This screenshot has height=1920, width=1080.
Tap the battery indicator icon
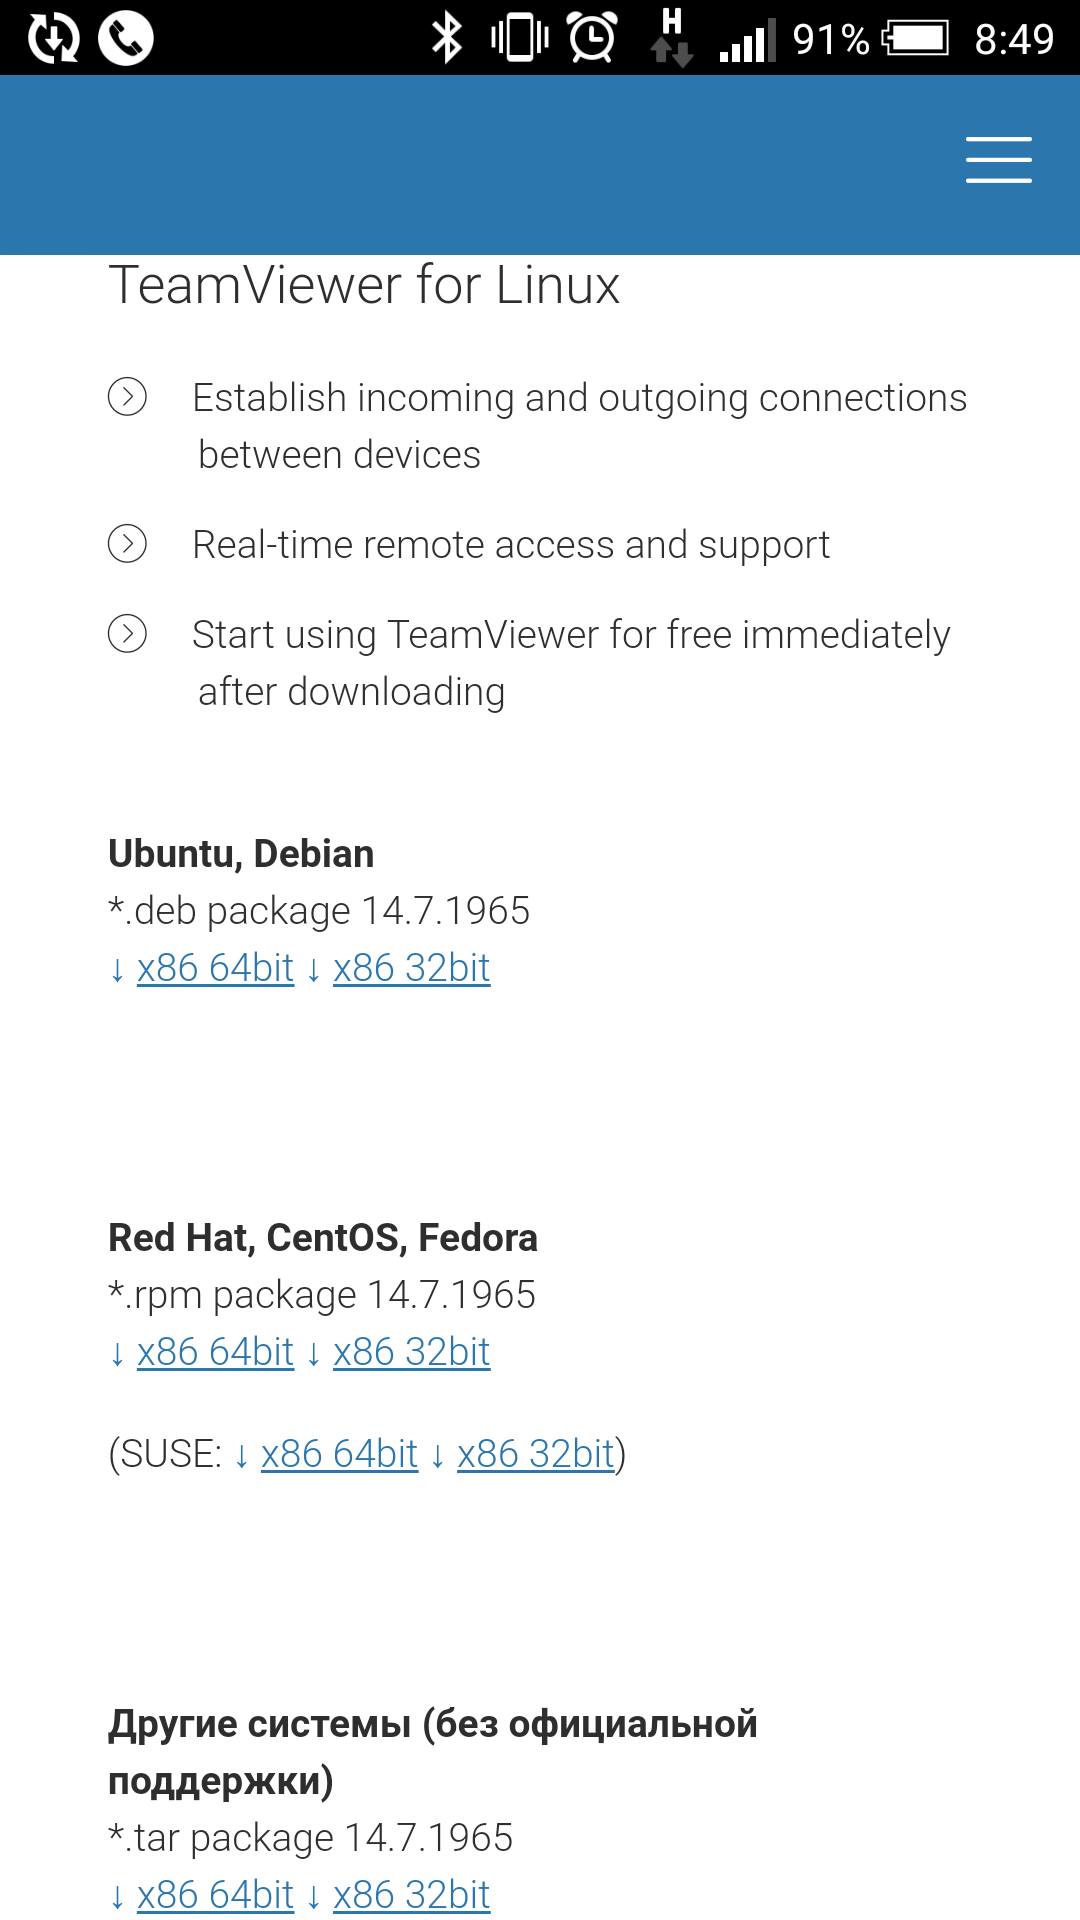(x=914, y=39)
